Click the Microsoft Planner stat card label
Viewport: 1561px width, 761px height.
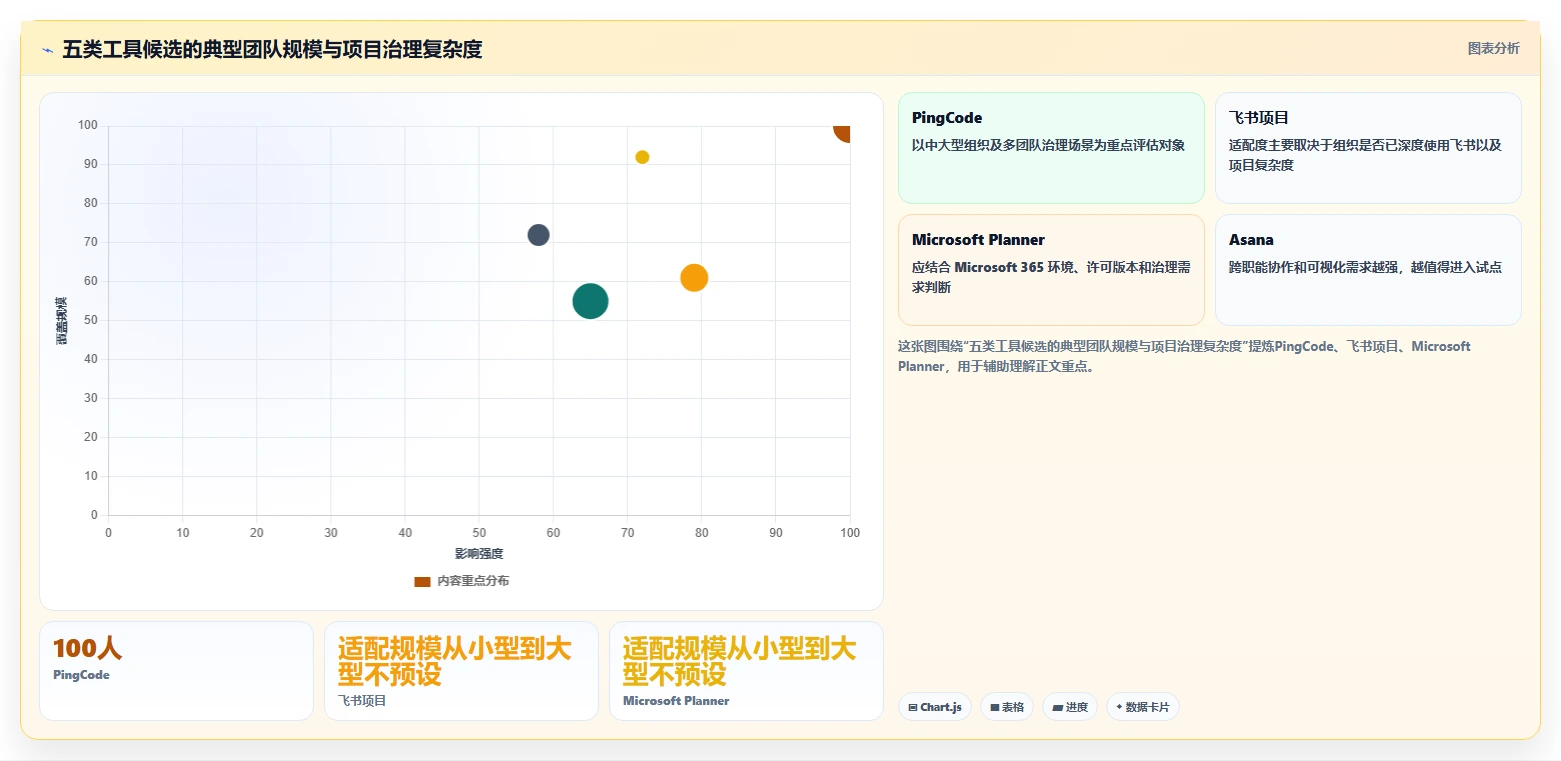click(x=676, y=701)
